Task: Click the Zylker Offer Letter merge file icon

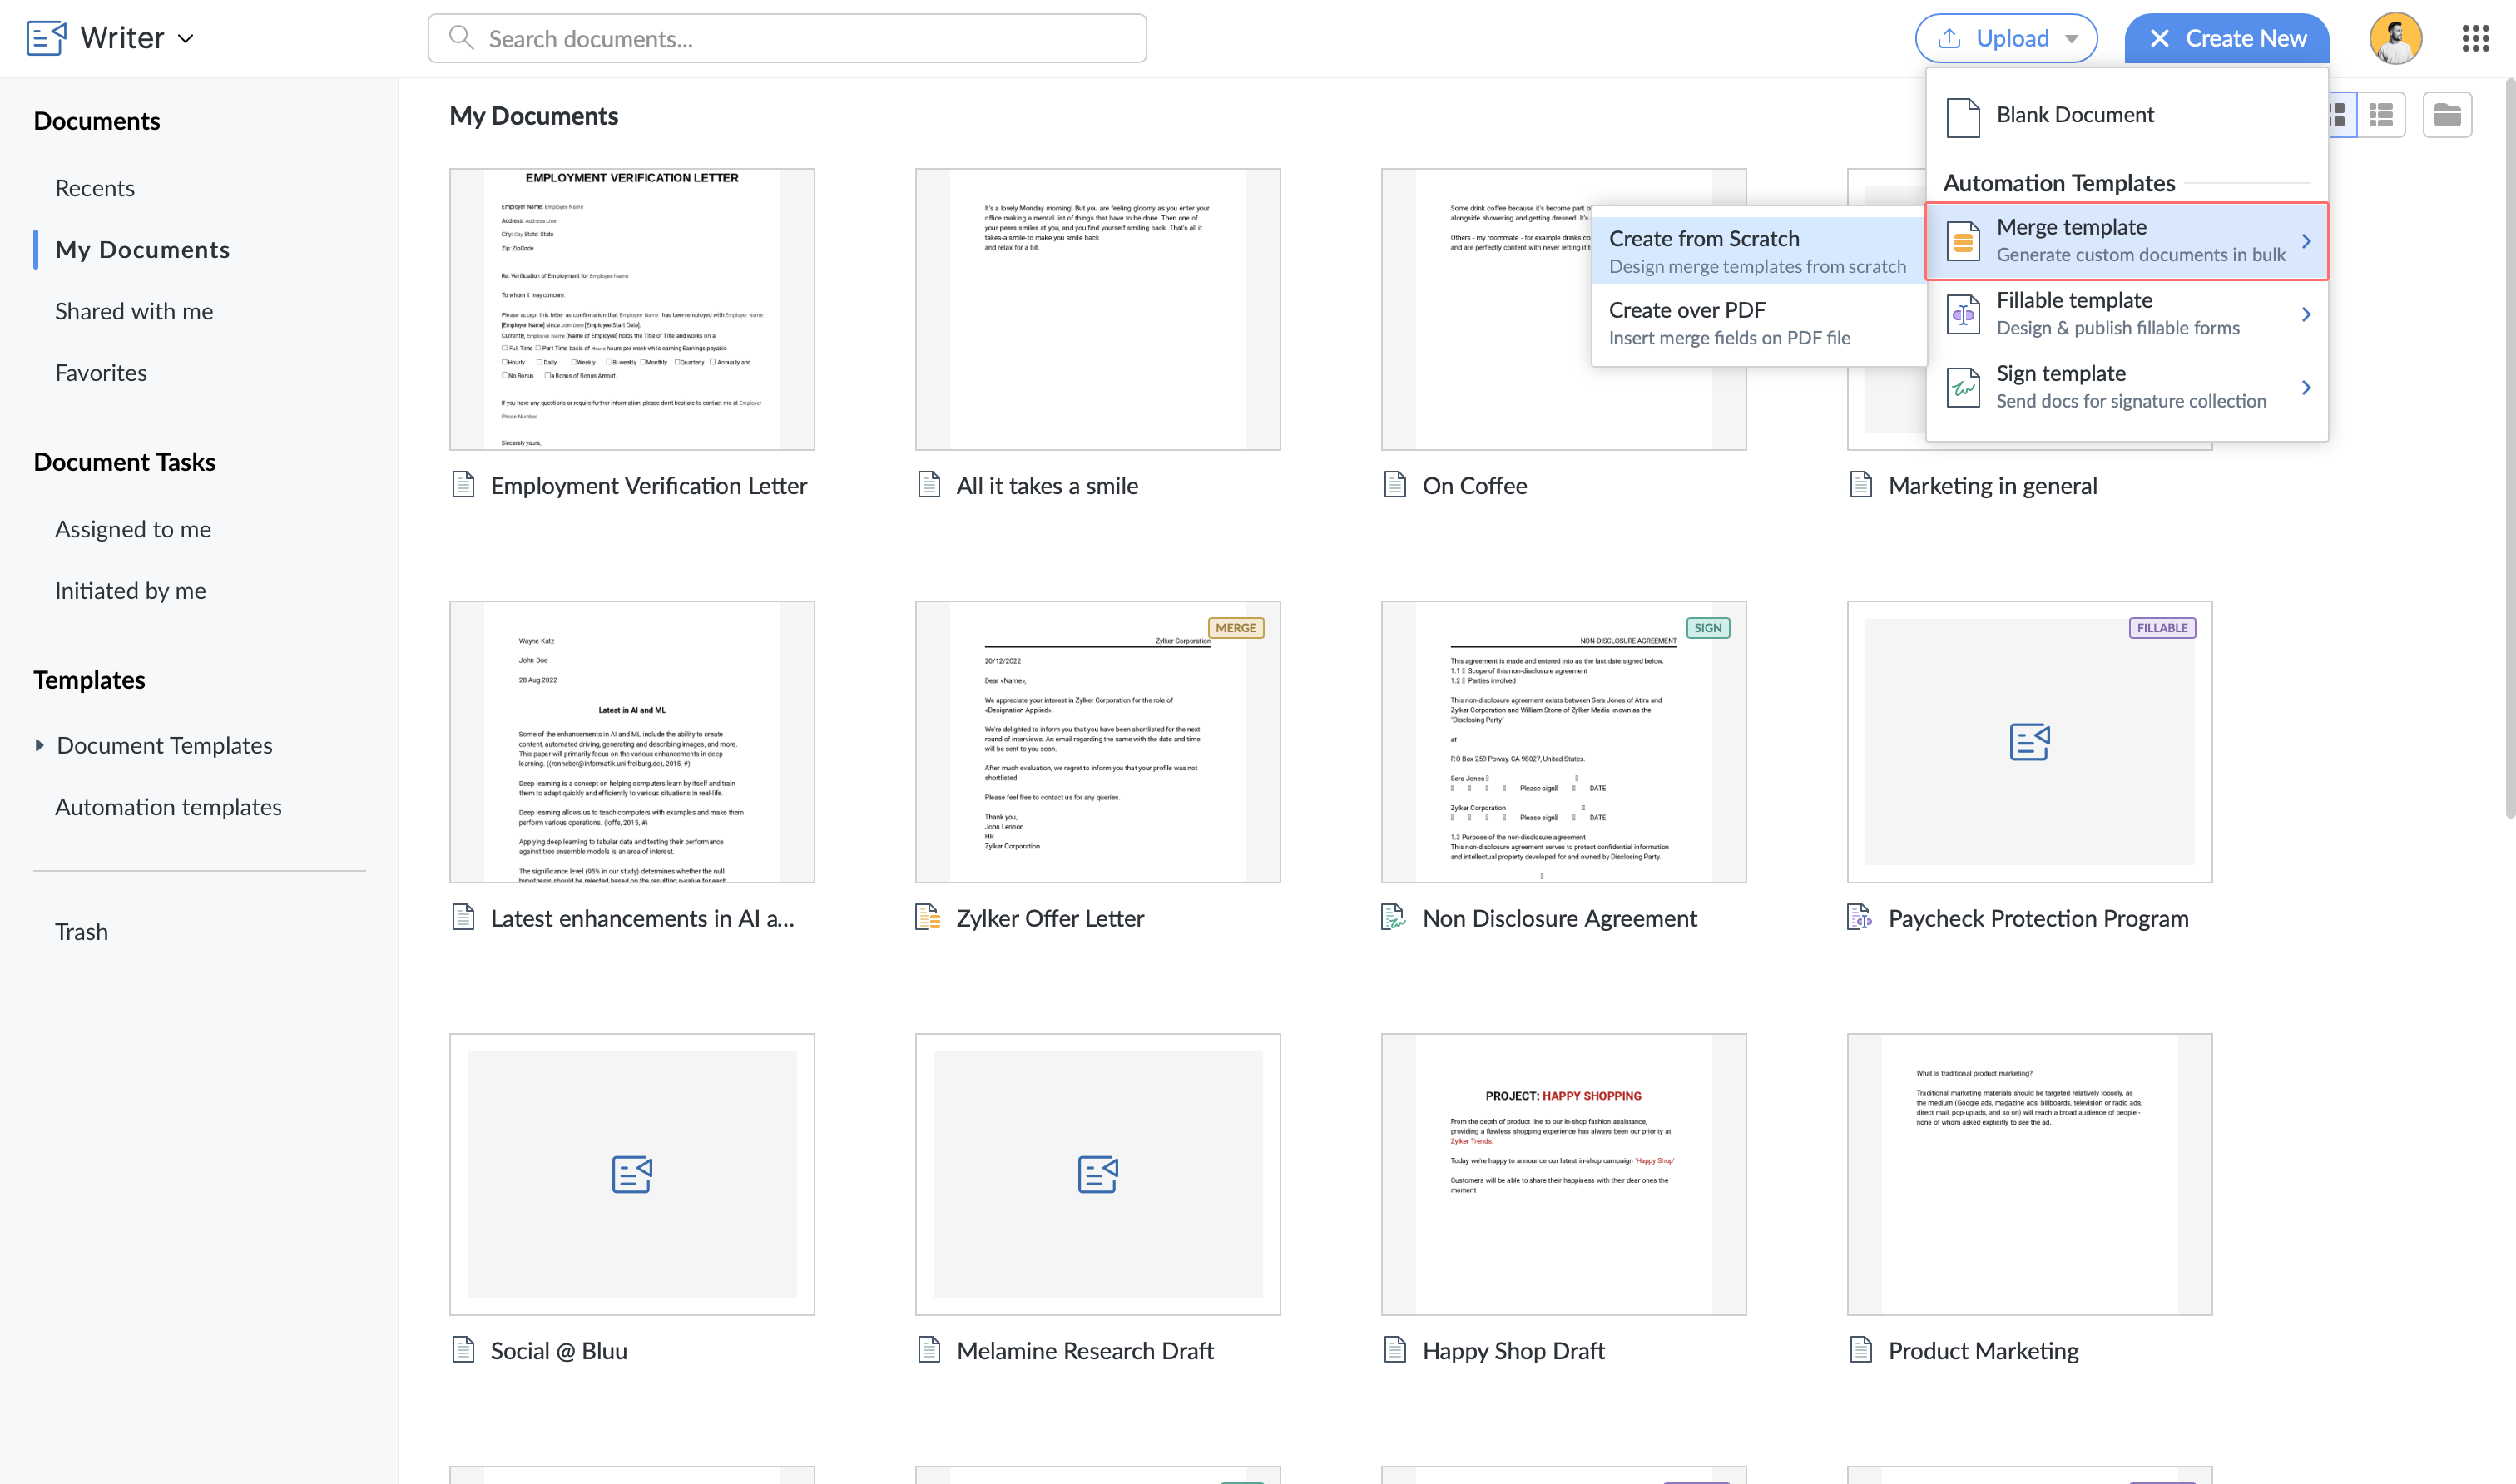Action: [x=928, y=917]
